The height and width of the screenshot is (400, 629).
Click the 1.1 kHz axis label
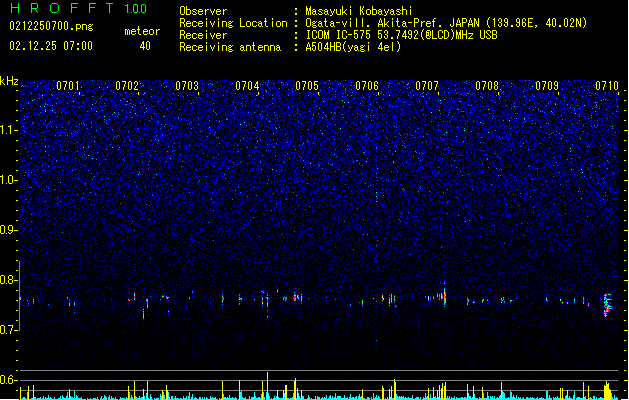pyautogui.click(x=9, y=130)
